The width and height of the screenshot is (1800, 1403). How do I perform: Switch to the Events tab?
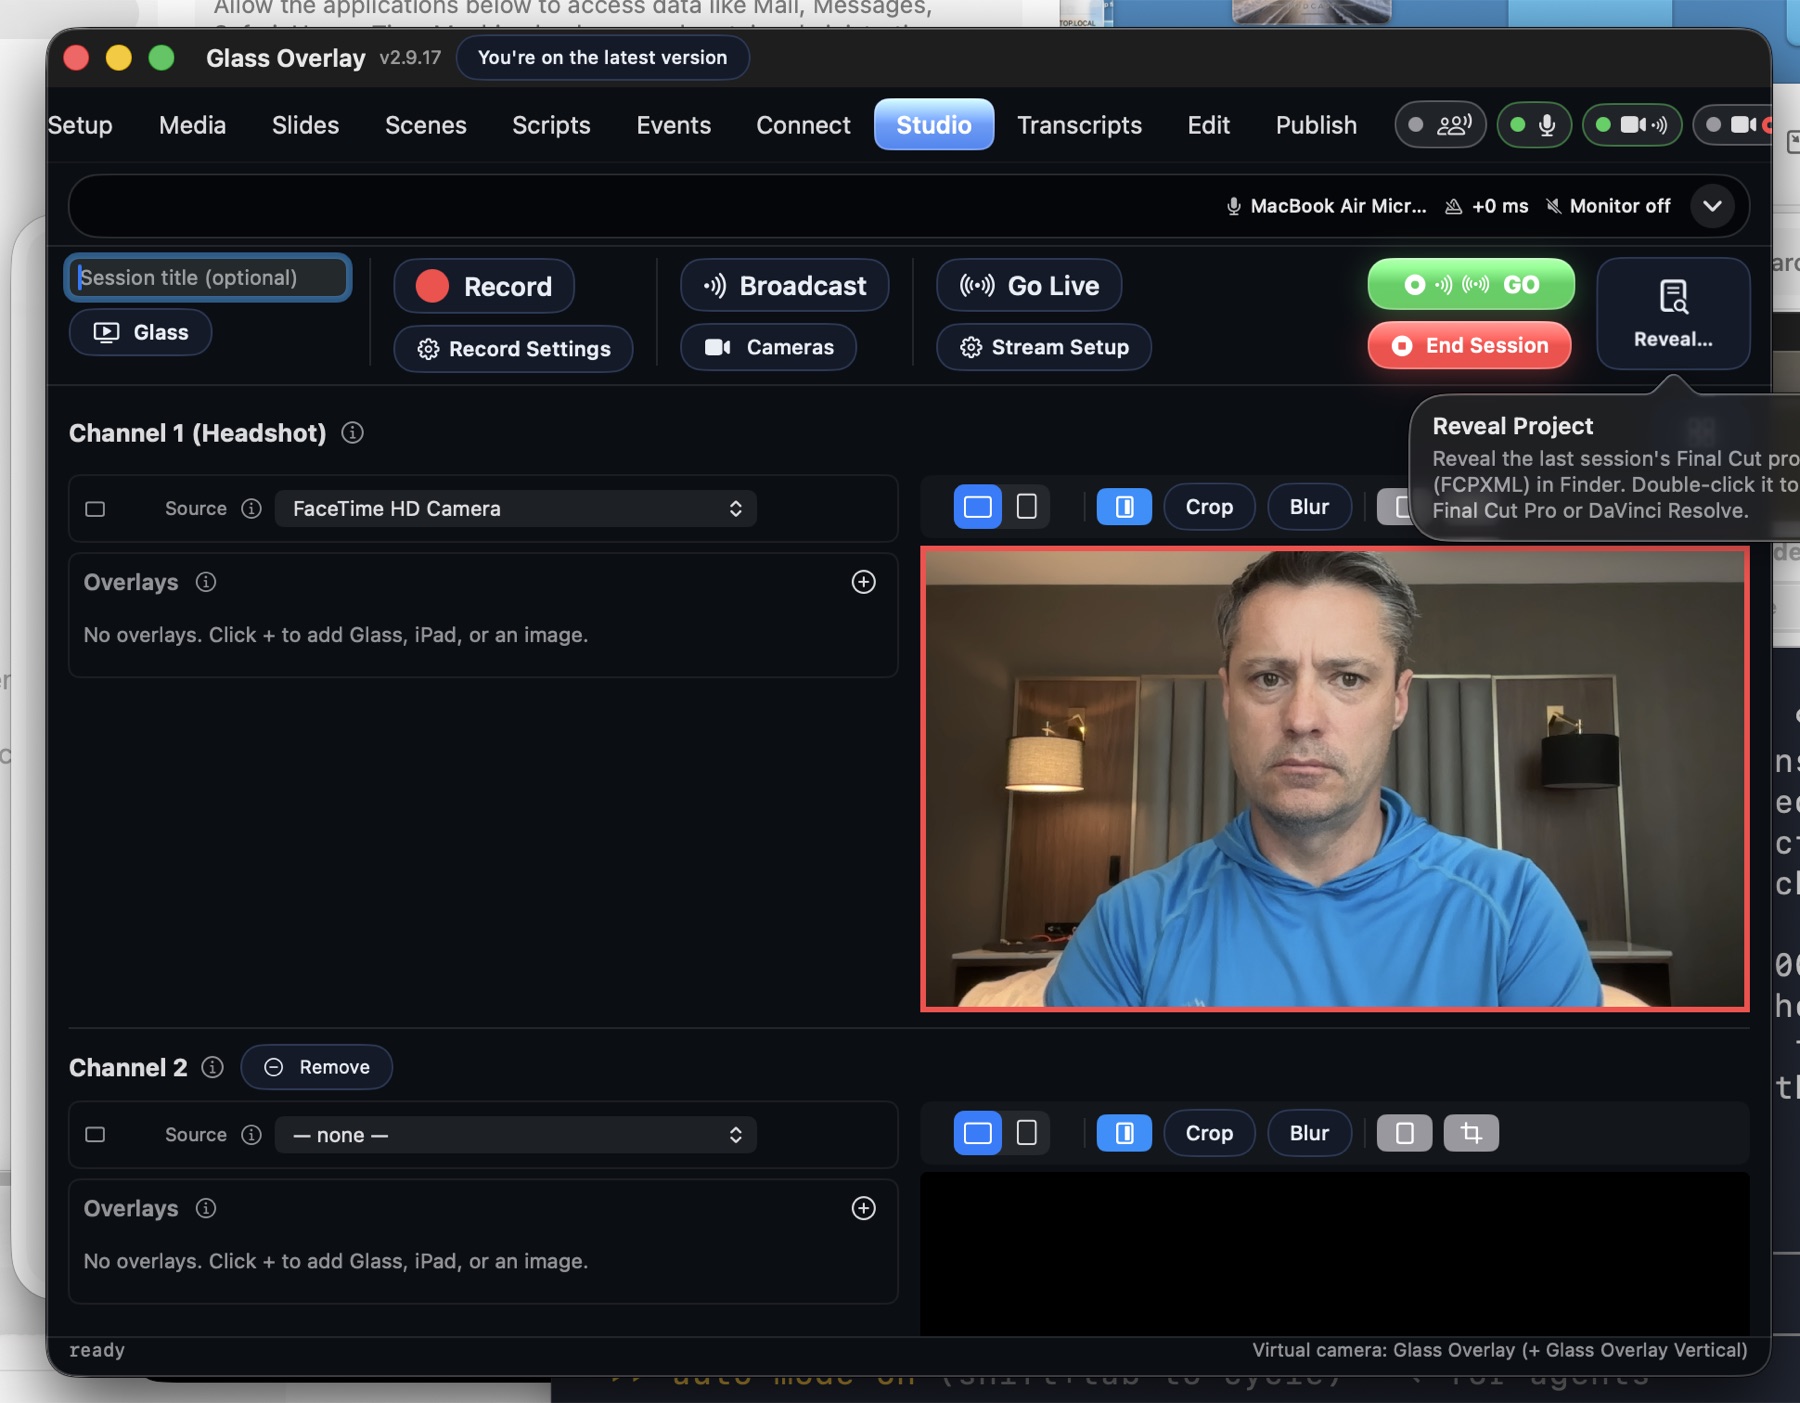[673, 125]
